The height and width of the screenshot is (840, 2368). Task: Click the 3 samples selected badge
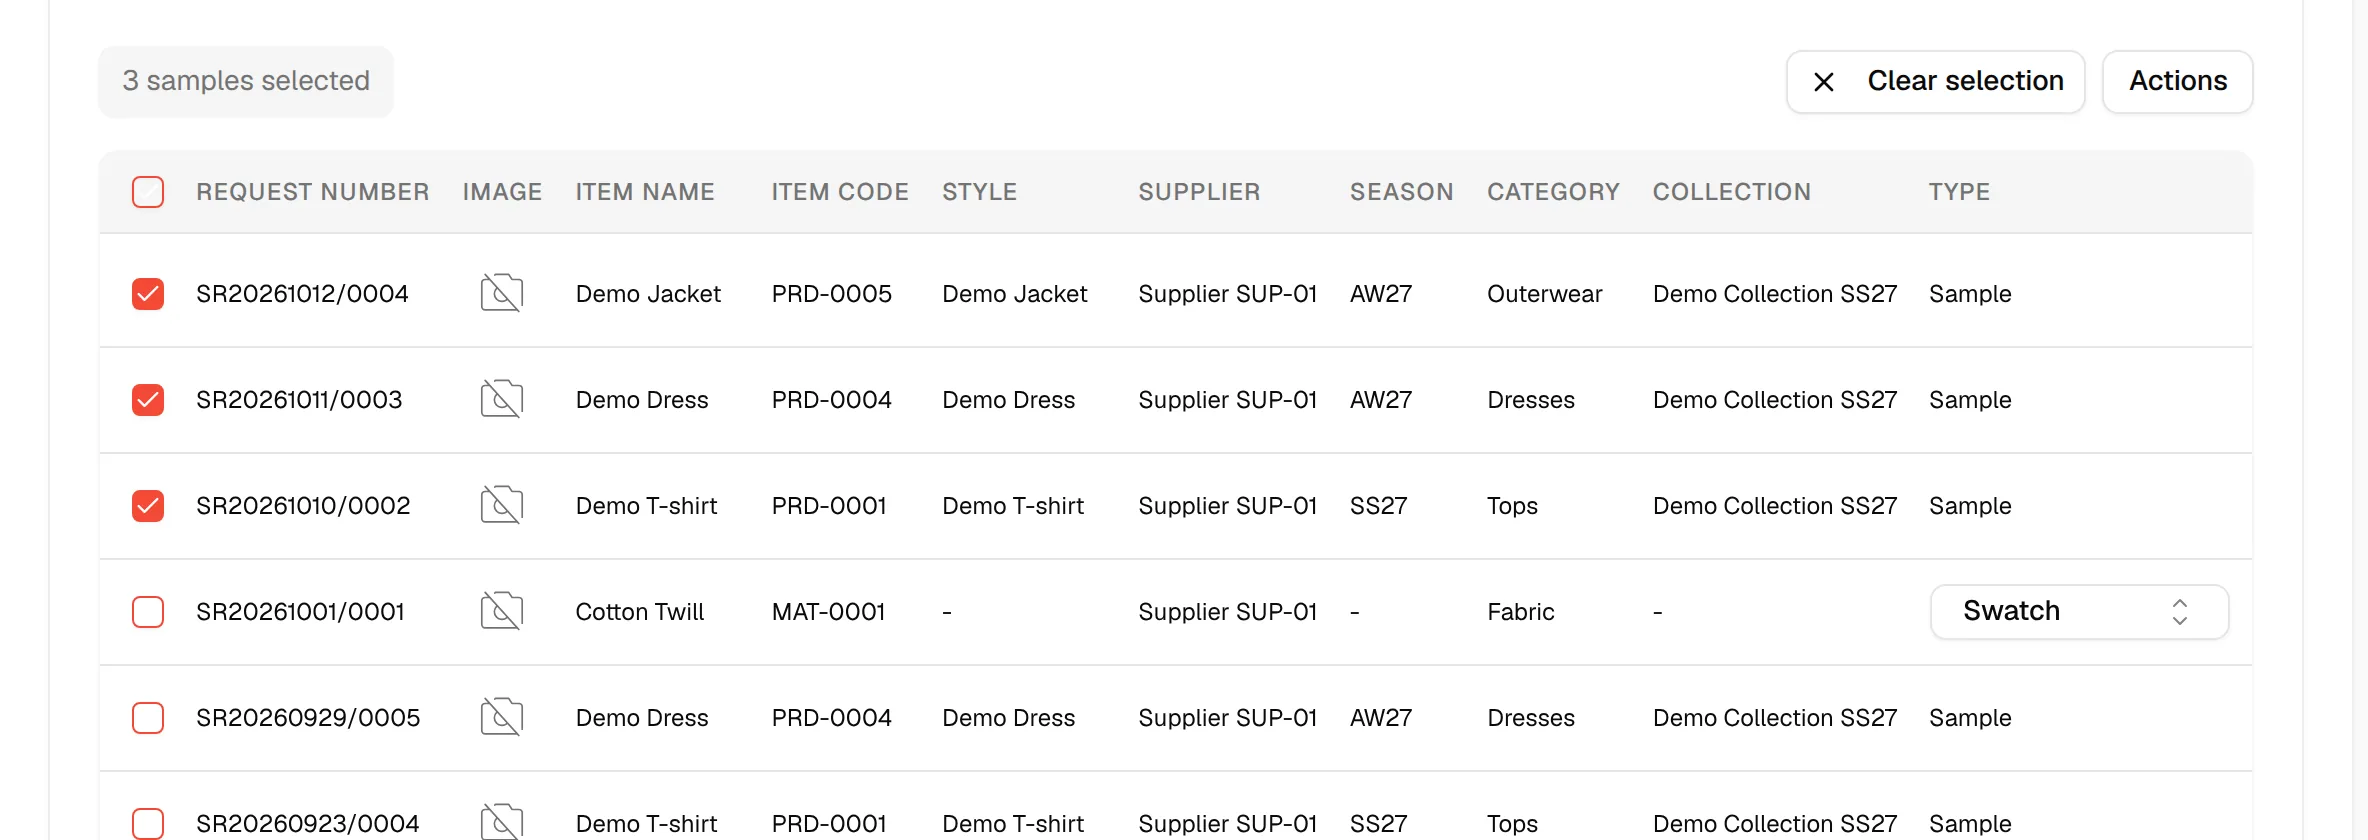pos(246,82)
